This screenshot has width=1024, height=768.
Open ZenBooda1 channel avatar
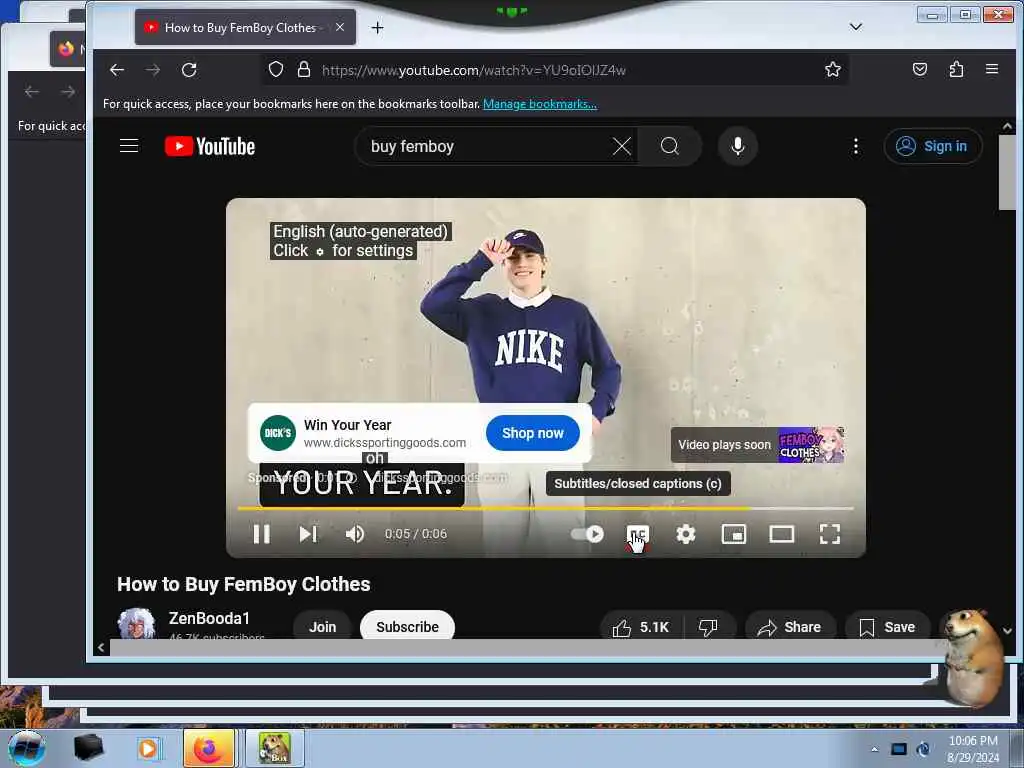pos(136,624)
